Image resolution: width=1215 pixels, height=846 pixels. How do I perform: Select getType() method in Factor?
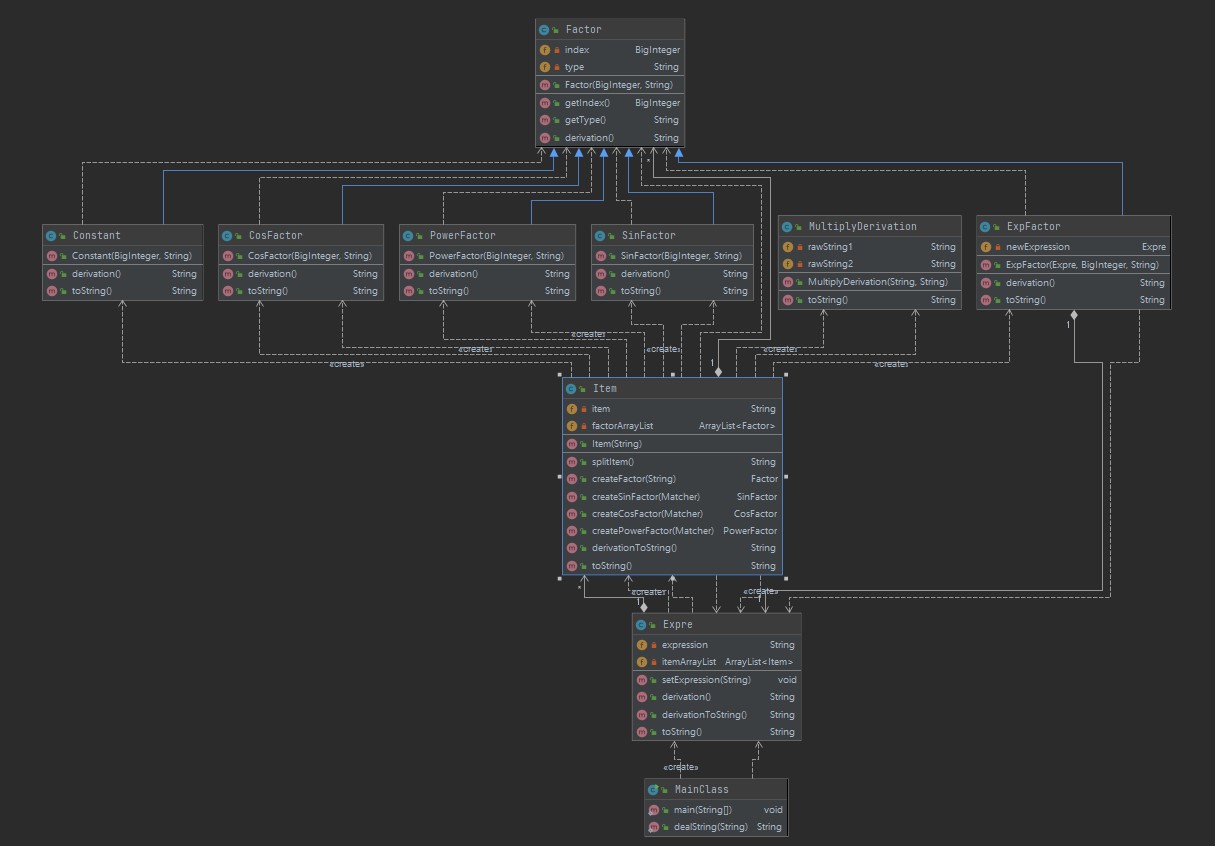point(610,120)
